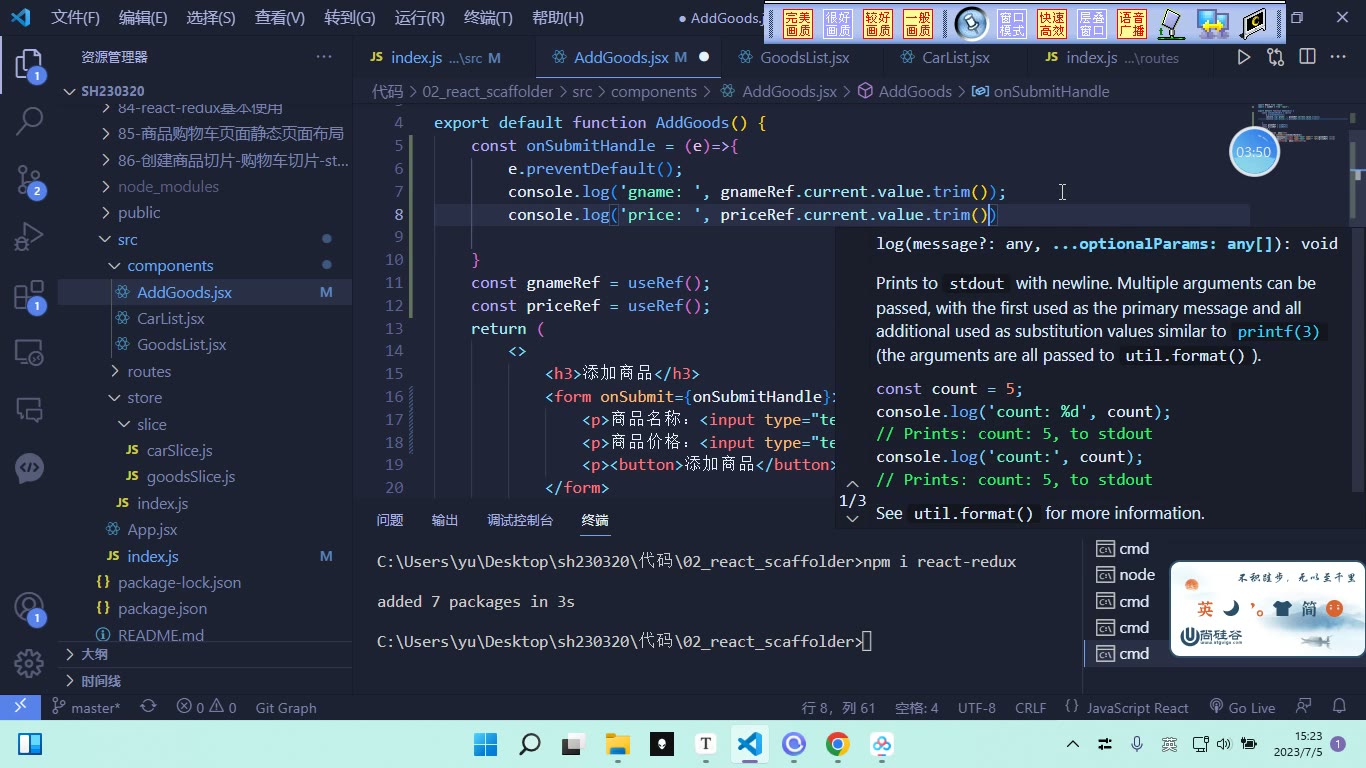Screen dimensions: 1366x768
Task: Open the Search view in activity bar
Action: (29, 122)
